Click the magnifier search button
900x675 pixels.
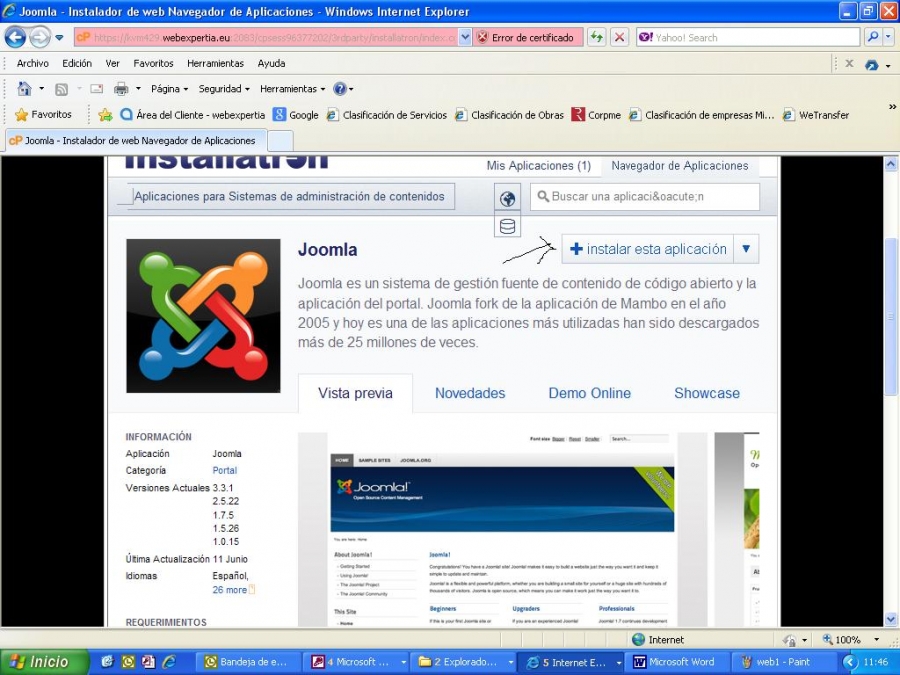pyautogui.click(x=872, y=38)
